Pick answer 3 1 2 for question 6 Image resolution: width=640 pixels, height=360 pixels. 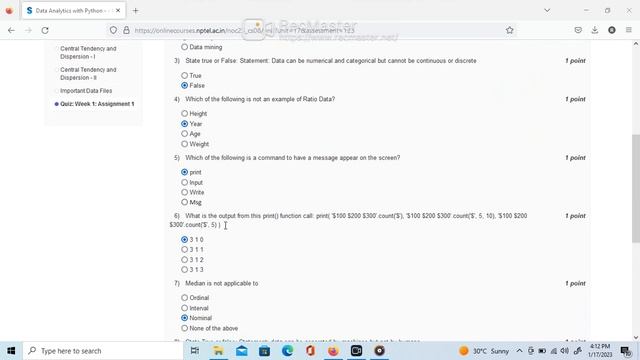point(184,260)
